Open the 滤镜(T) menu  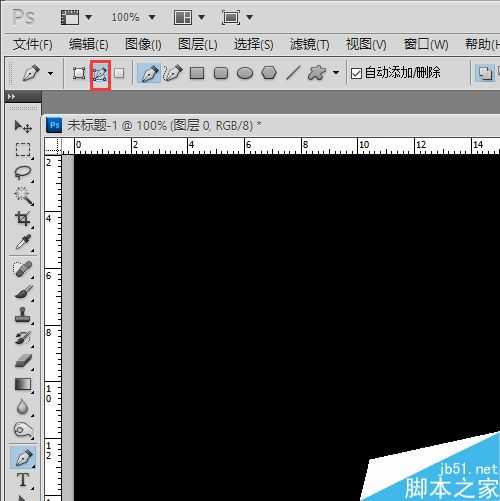click(309, 44)
